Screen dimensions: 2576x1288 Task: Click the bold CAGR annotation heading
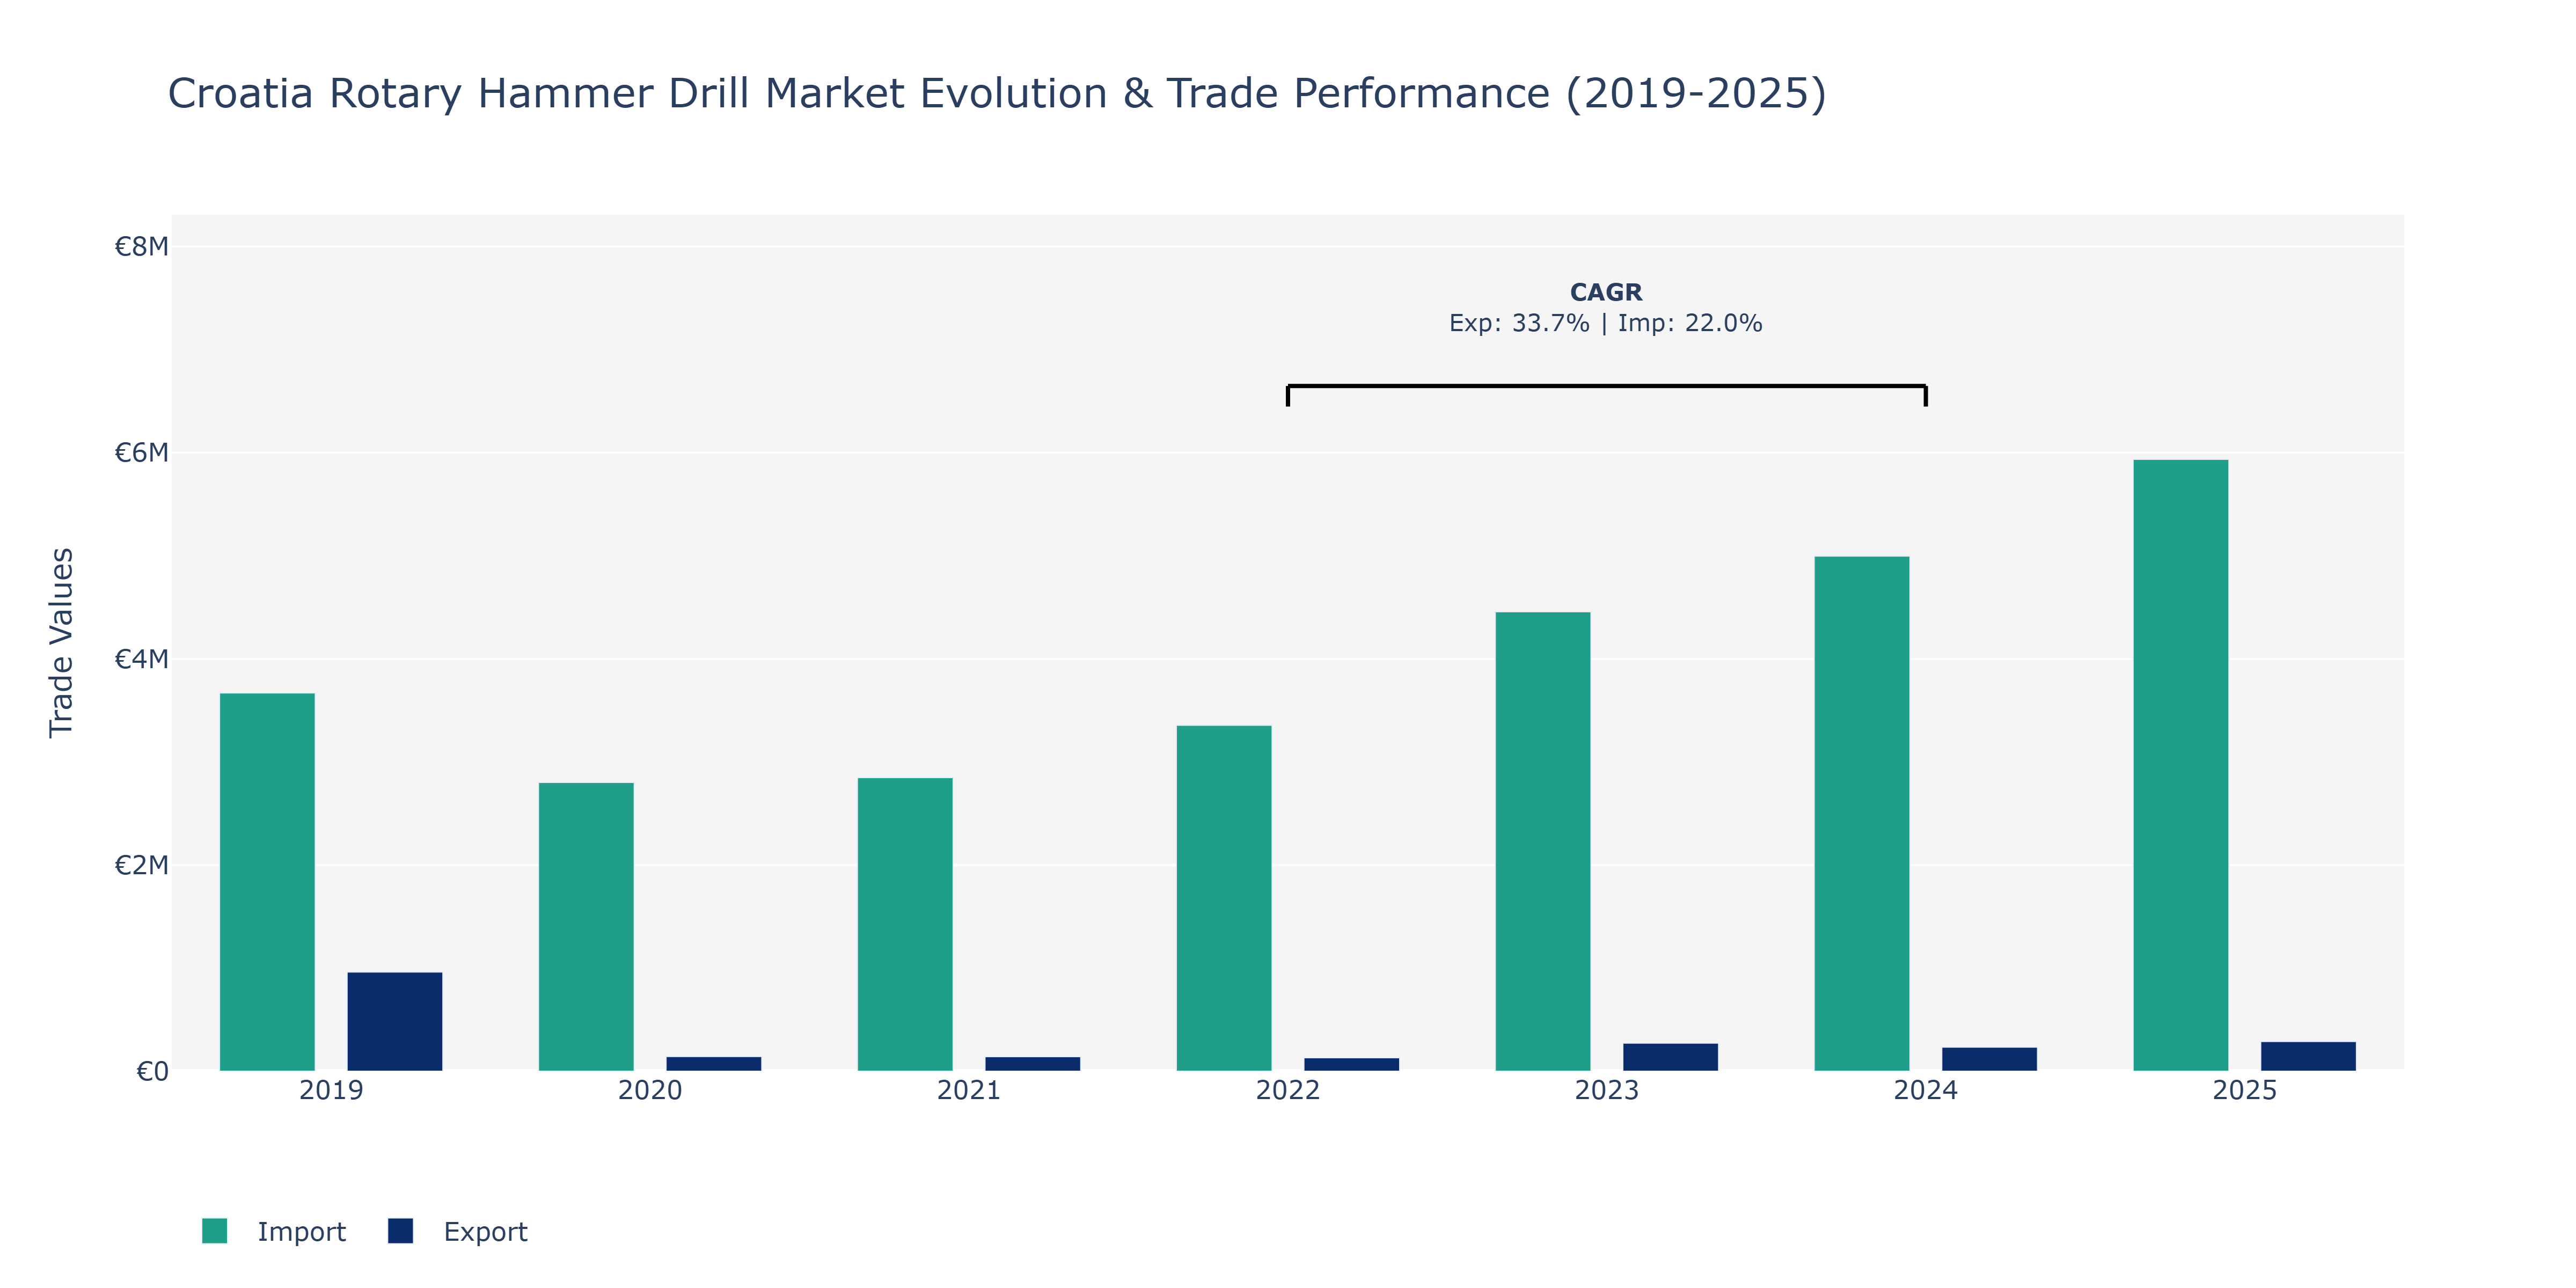(x=1606, y=292)
